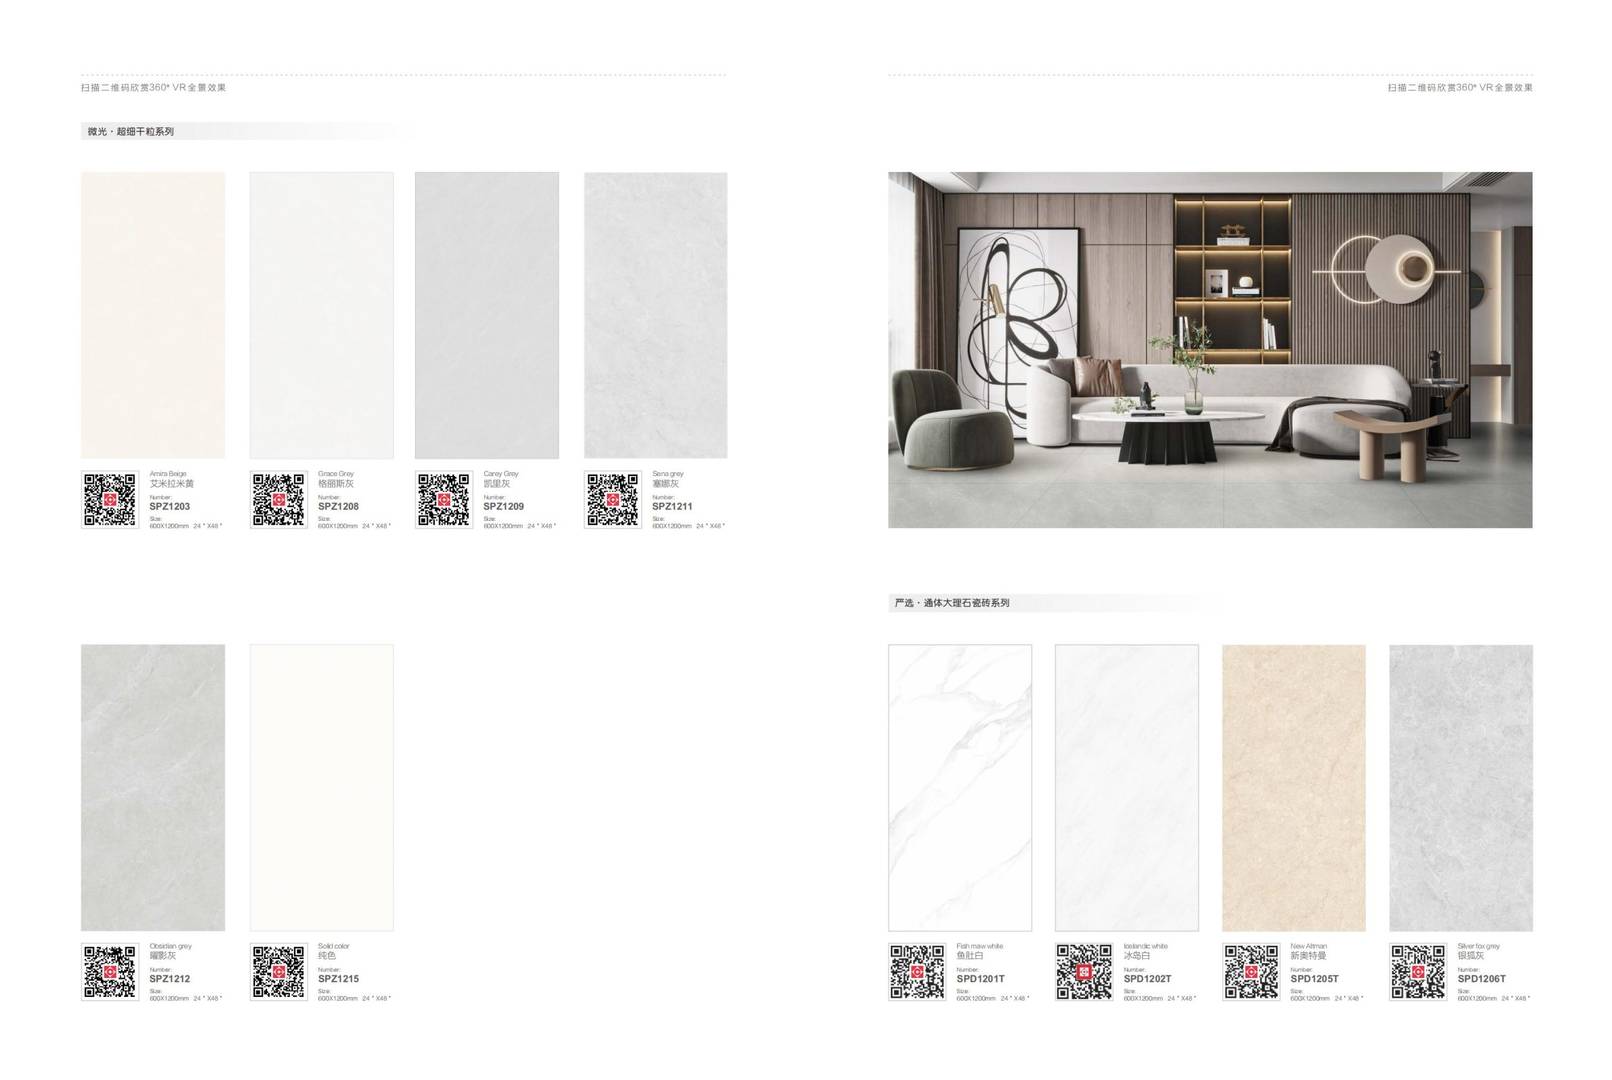Screen dimensions: 1612x1080
Task: Click the SPZ1211 product number text
Action: [672, 507]
